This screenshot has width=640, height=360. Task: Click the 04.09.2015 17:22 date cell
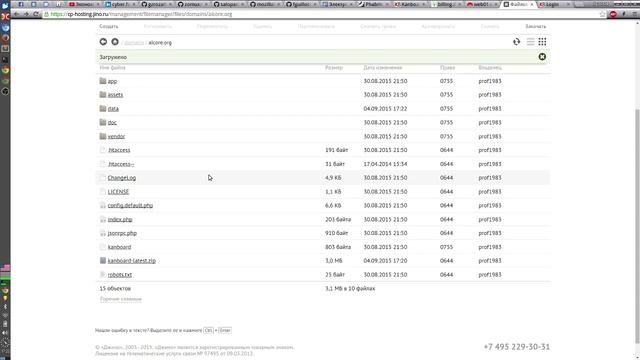pos(385,109)
